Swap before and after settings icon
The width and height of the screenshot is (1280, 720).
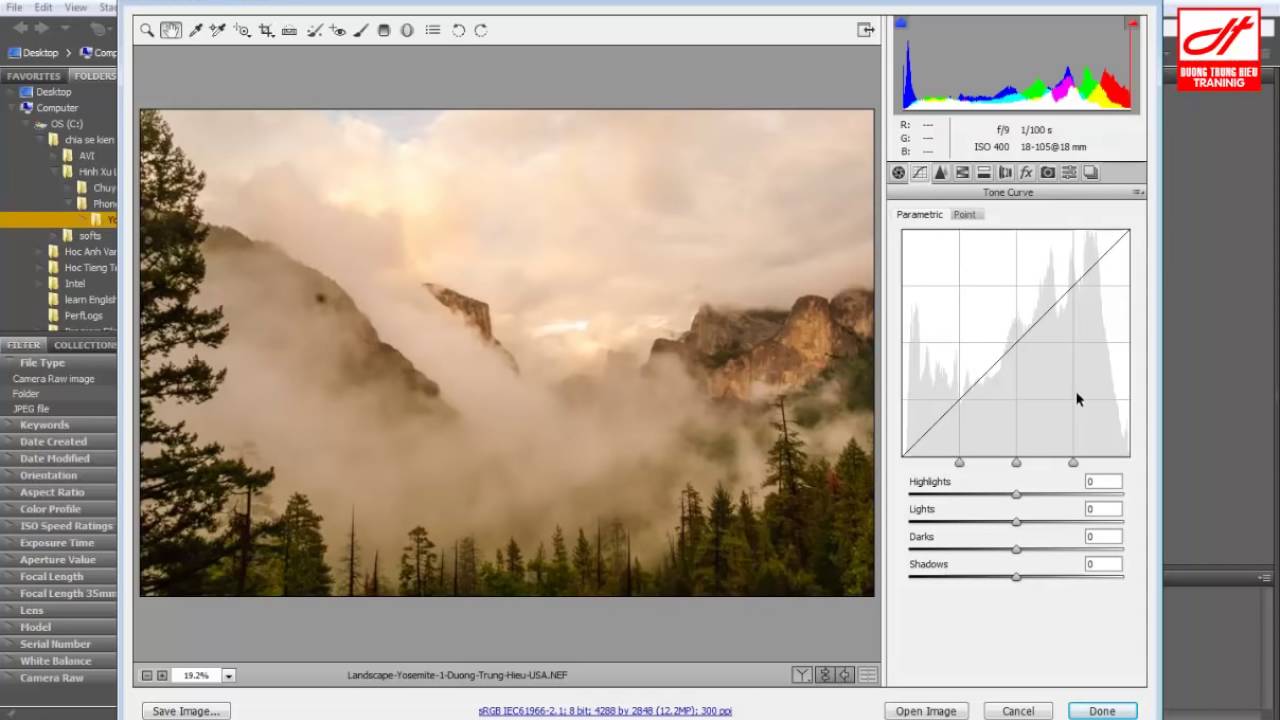click(x=824, y=675)
